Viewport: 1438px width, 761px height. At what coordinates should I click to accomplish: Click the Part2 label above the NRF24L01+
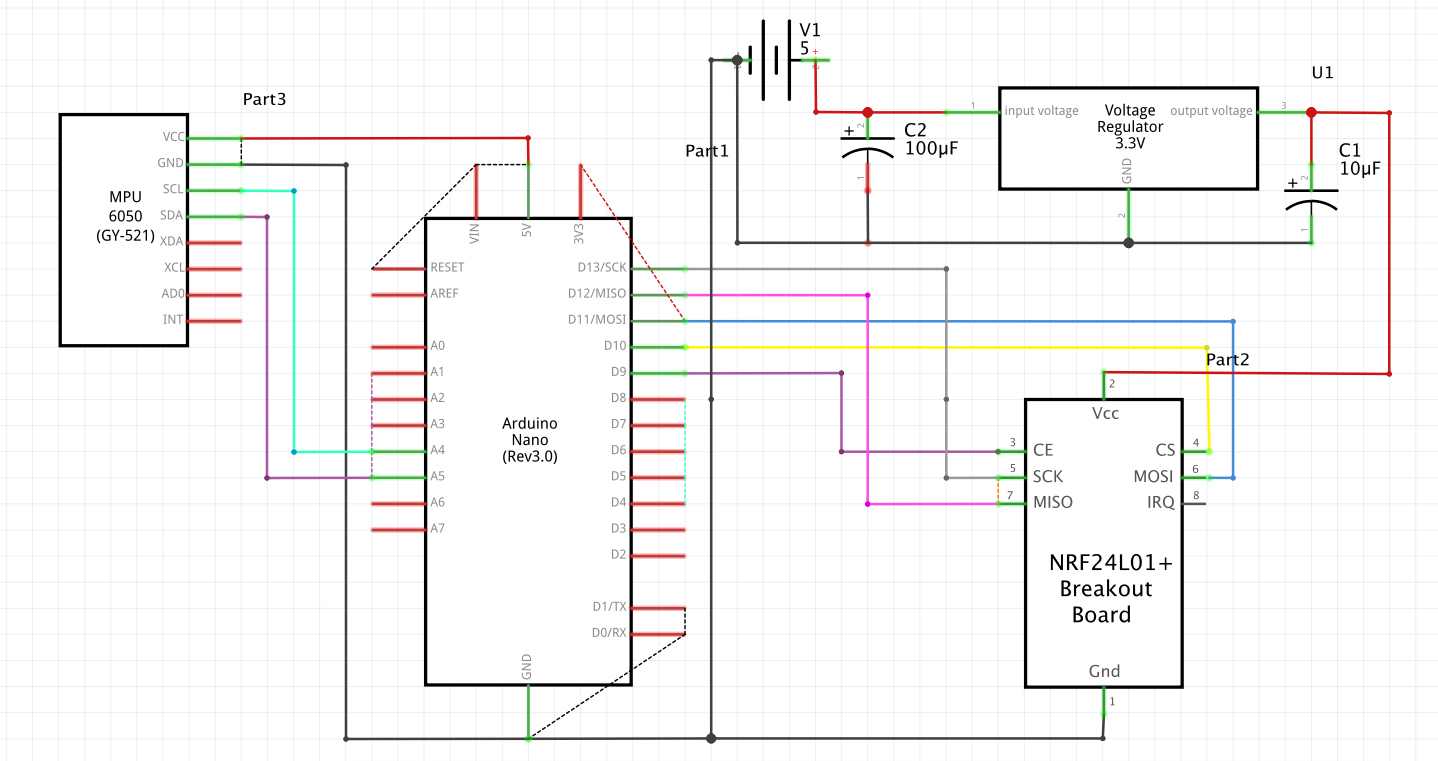coord(1227,359)
